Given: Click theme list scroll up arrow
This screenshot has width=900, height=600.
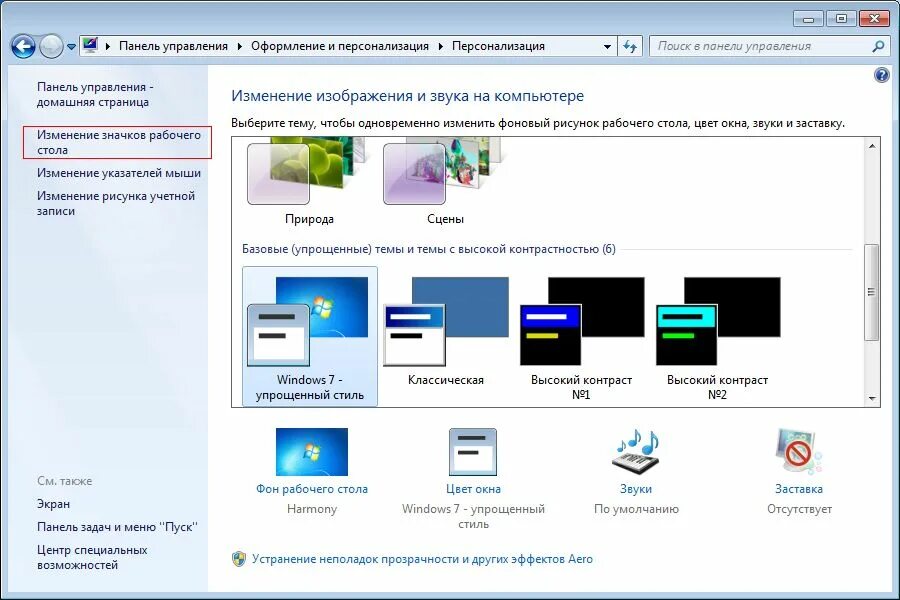Looking at the screenshot, I should point(872,146).
